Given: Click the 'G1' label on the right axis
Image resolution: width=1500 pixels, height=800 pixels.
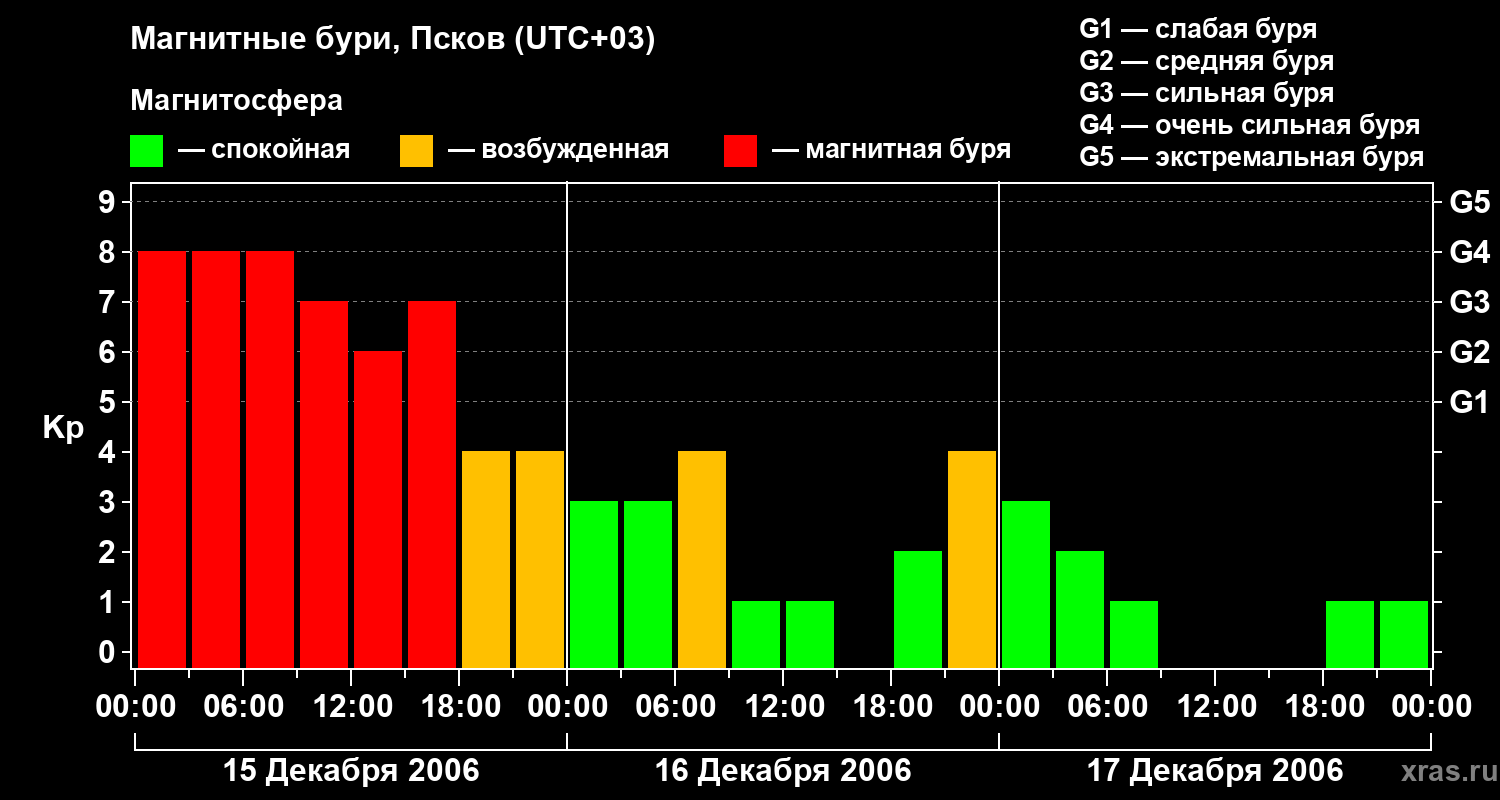Looking at the screenshot, I should pyautogui.click(x=1469, y=403).
